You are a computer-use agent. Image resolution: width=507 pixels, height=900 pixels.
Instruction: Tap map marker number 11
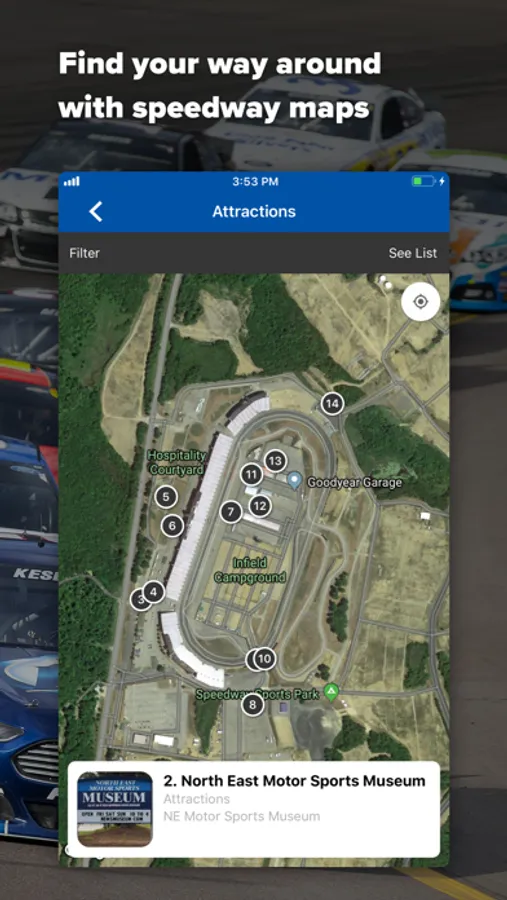pyautogui.click(x=251, y=475)
